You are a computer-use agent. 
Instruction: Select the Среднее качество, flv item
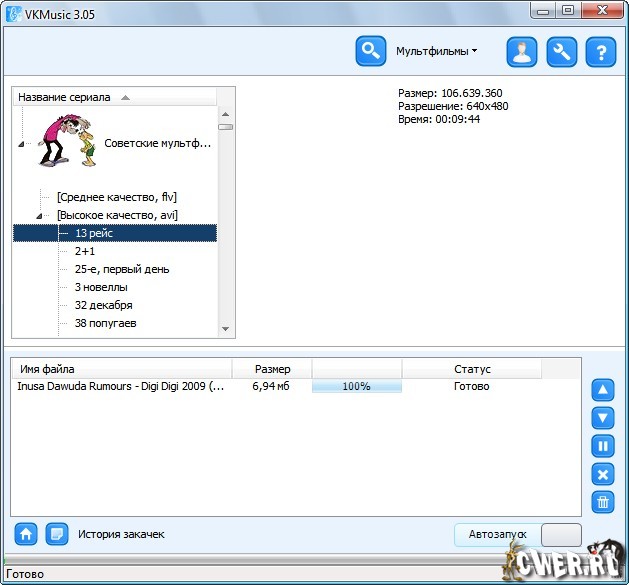[x=116, y=197]
